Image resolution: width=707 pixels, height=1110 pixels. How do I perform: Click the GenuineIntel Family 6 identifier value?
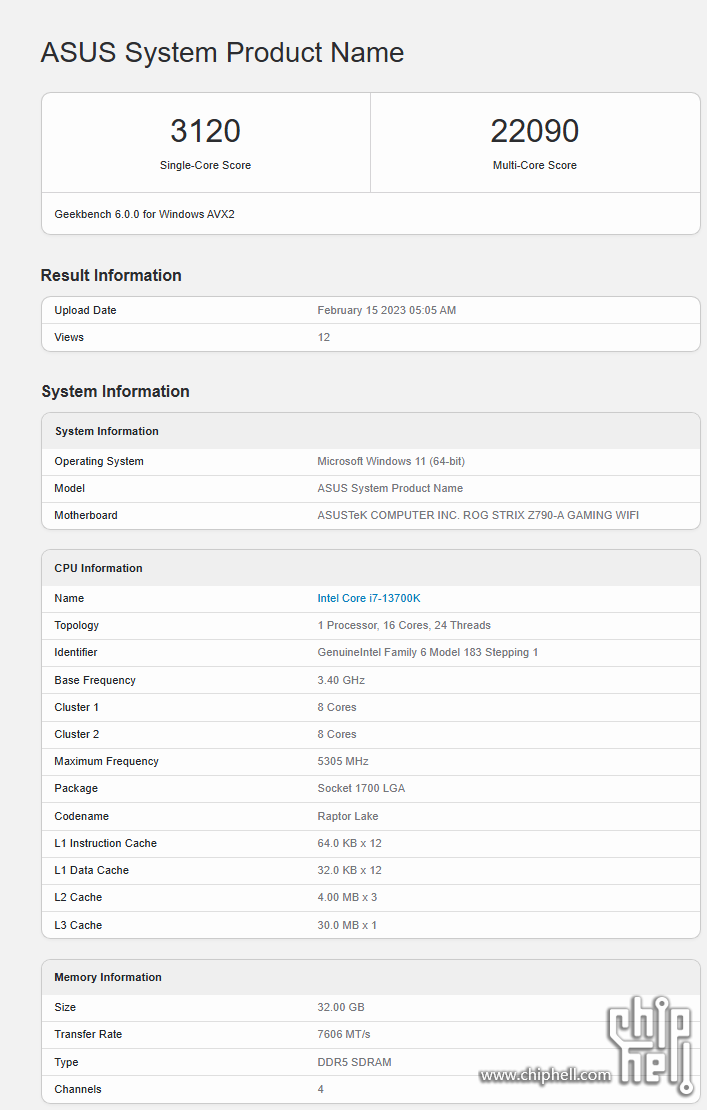click(427, 652)
